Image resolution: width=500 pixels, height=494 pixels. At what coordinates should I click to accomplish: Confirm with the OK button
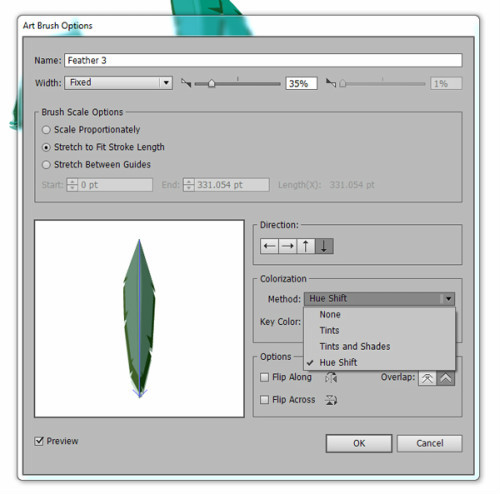359,443
